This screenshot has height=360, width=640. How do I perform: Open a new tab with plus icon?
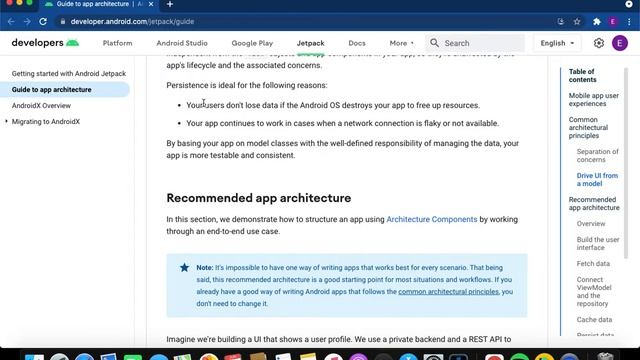tap(170, 4)
